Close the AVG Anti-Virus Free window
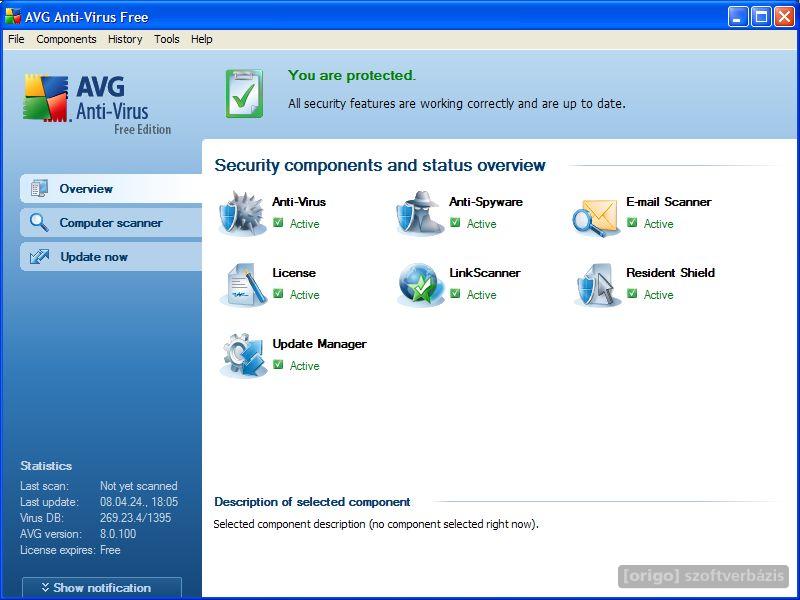 tap(784, 17)
